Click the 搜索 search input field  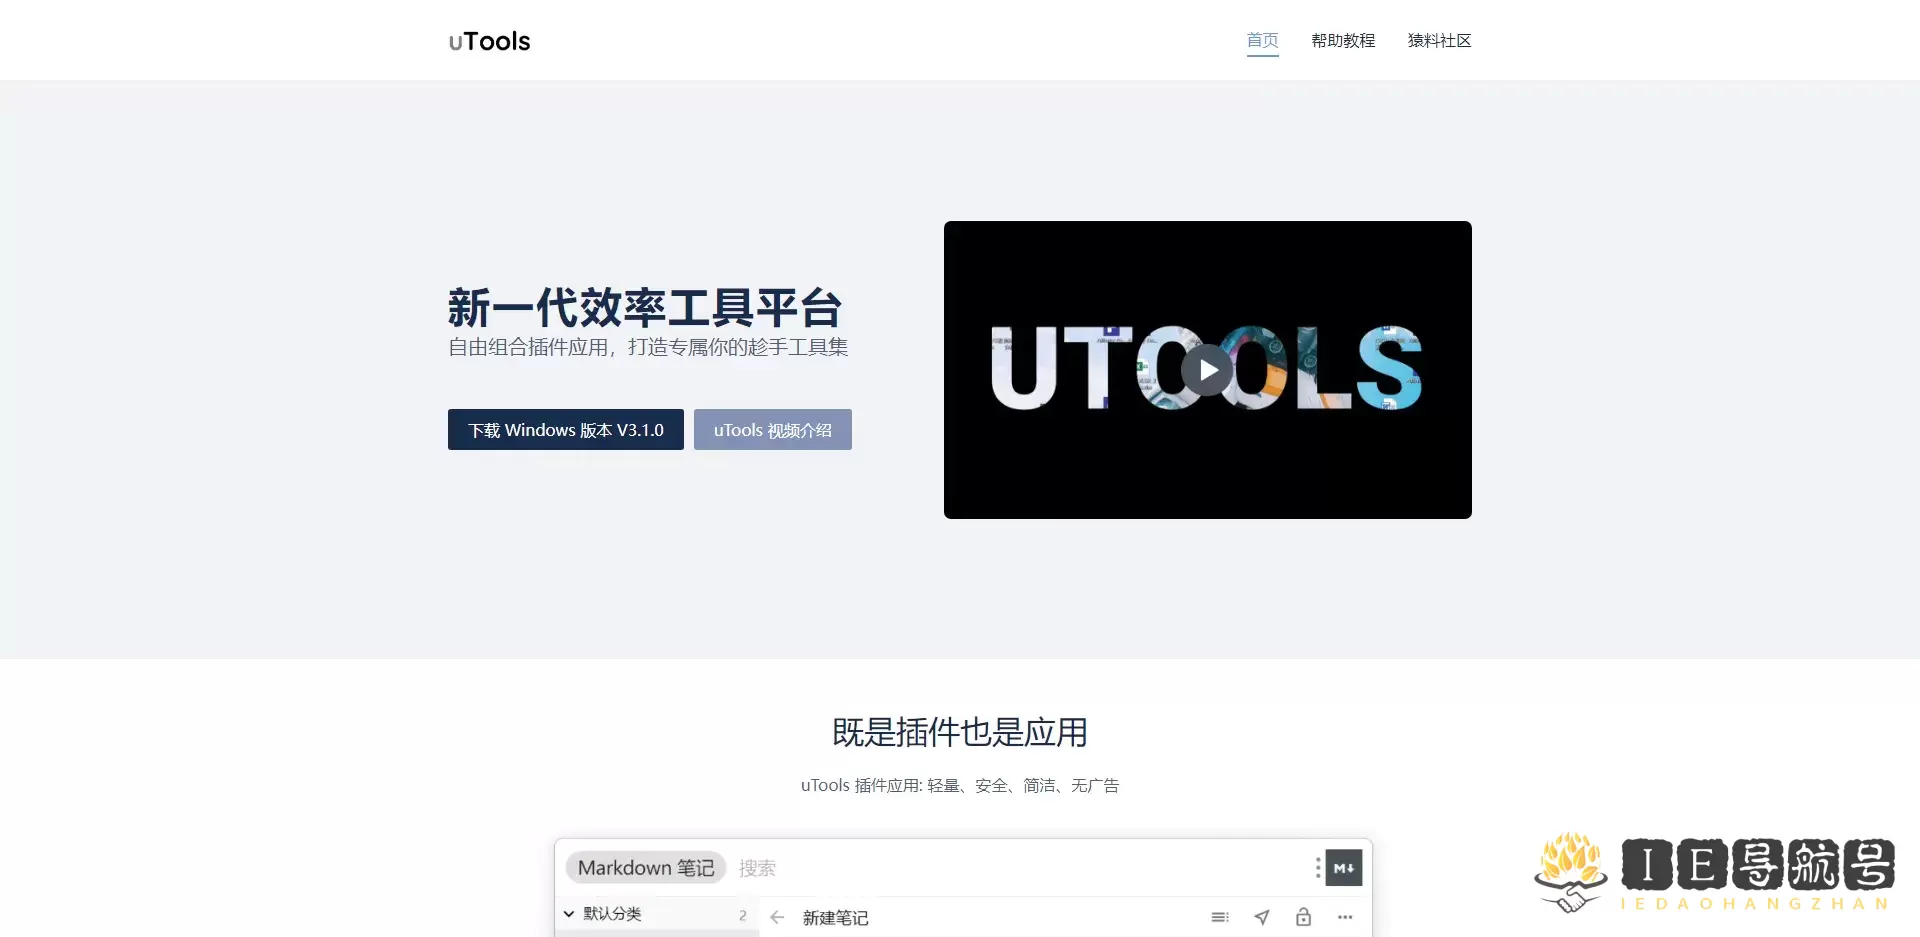pyautogui.click(x=757, y=867)
